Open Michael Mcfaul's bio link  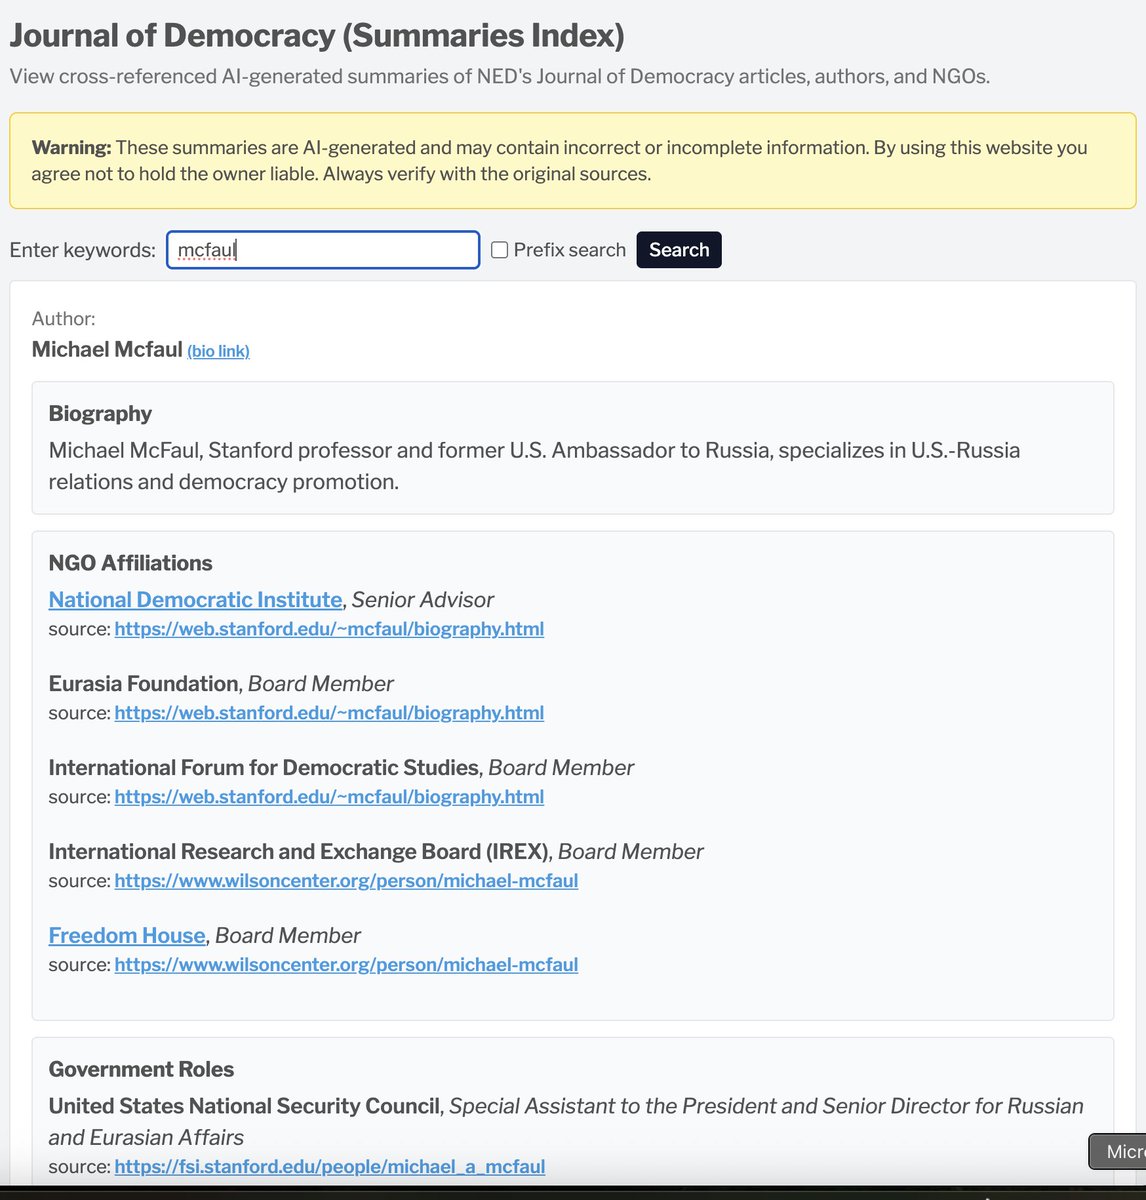218,351
